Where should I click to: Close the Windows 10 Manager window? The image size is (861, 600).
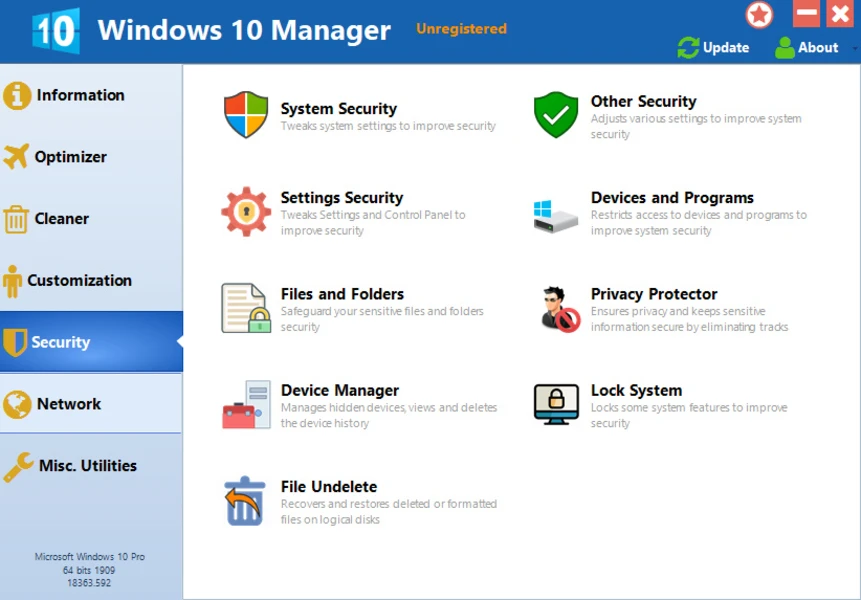[x=840, y=13]
